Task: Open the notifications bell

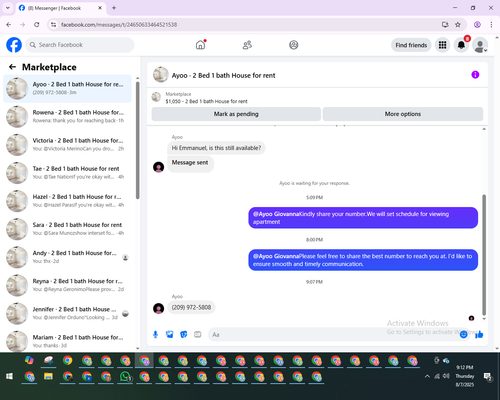Action: point(461,45)
